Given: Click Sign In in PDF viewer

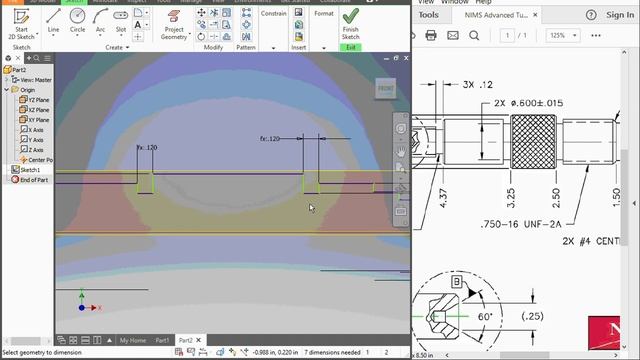Looking at the screenshot, I should [620, 15].
